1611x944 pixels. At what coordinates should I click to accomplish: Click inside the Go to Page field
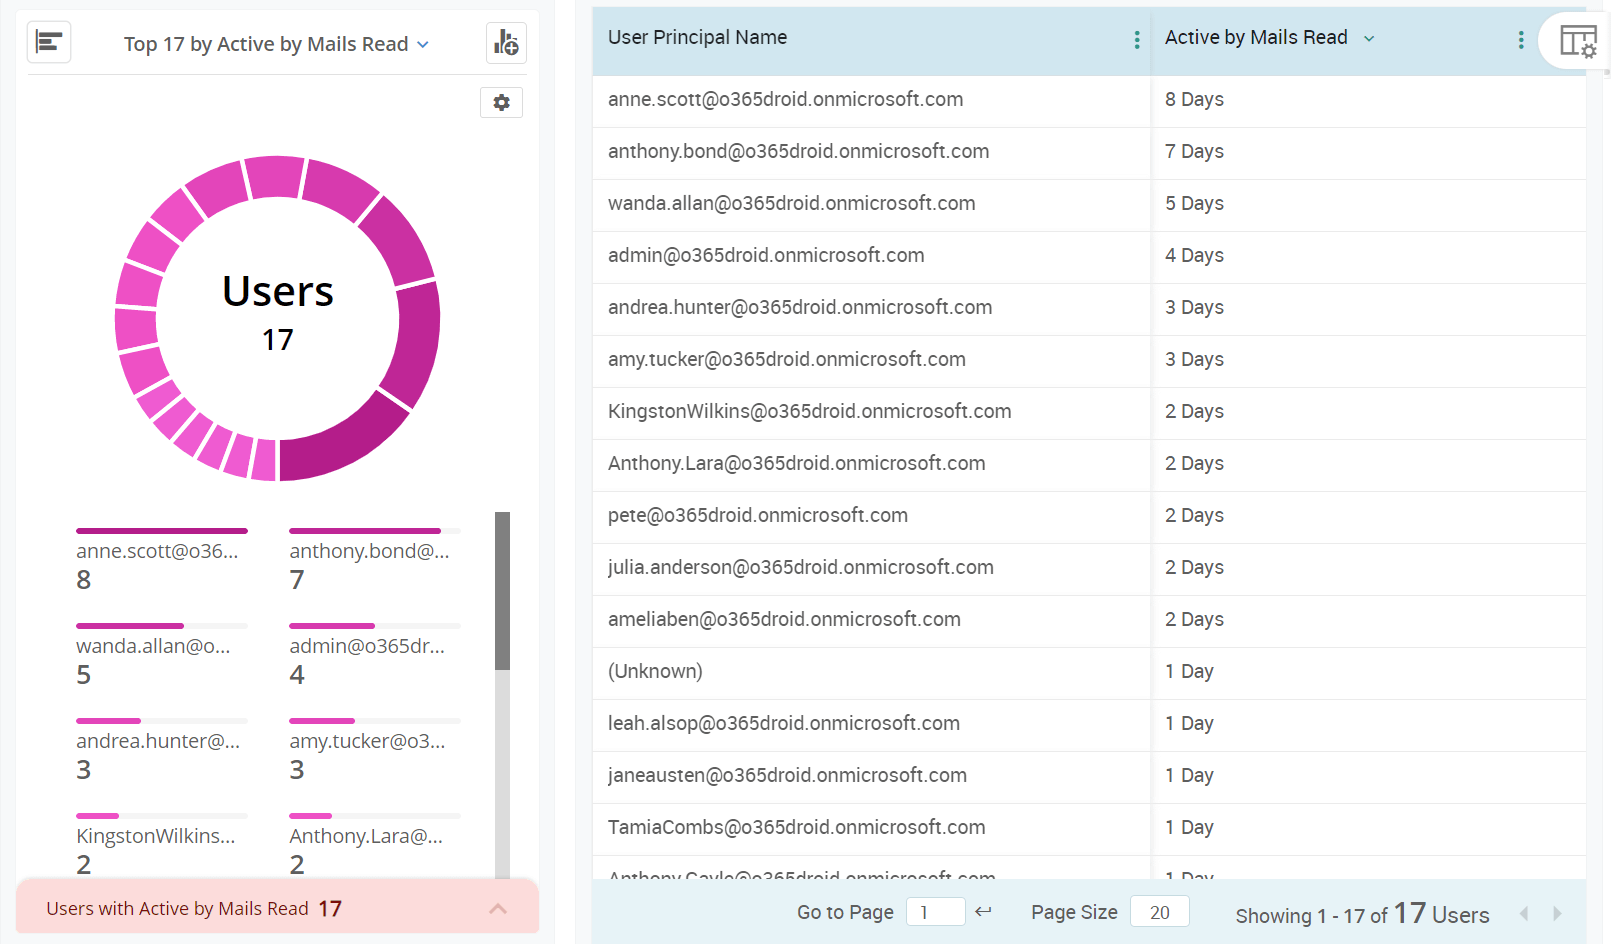(x=935, y=911)
